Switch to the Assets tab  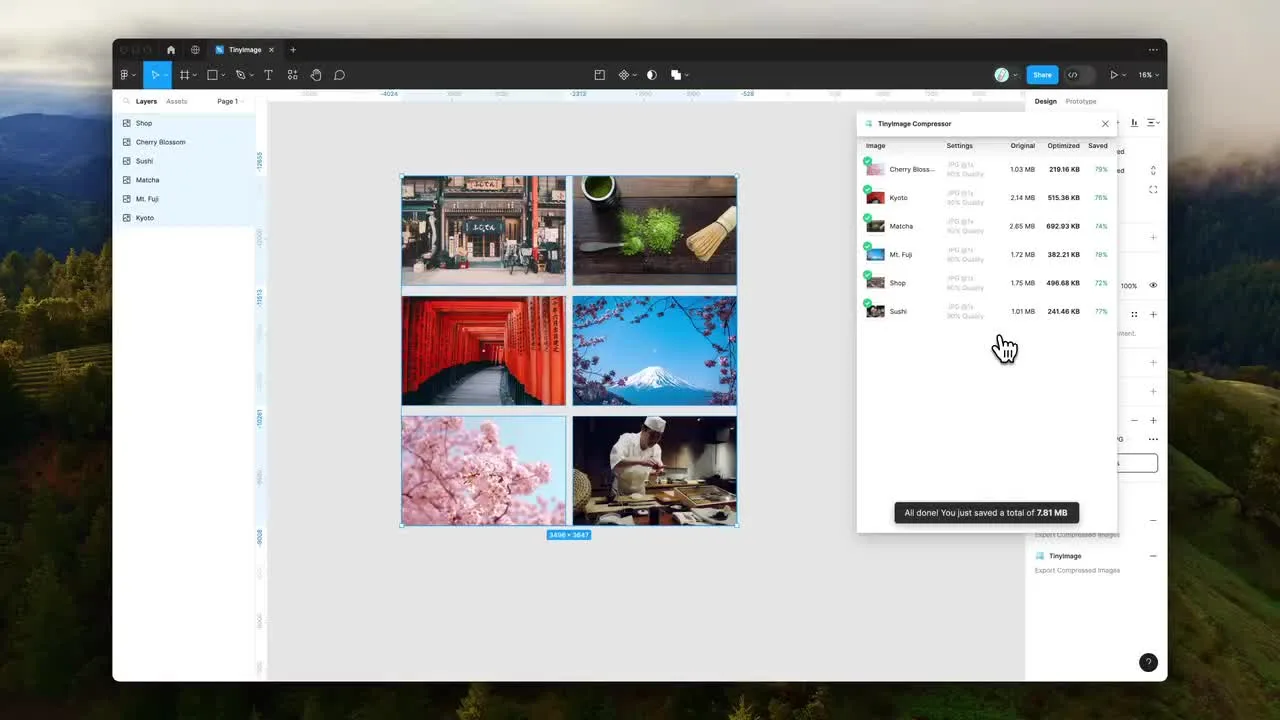[177, 101]
